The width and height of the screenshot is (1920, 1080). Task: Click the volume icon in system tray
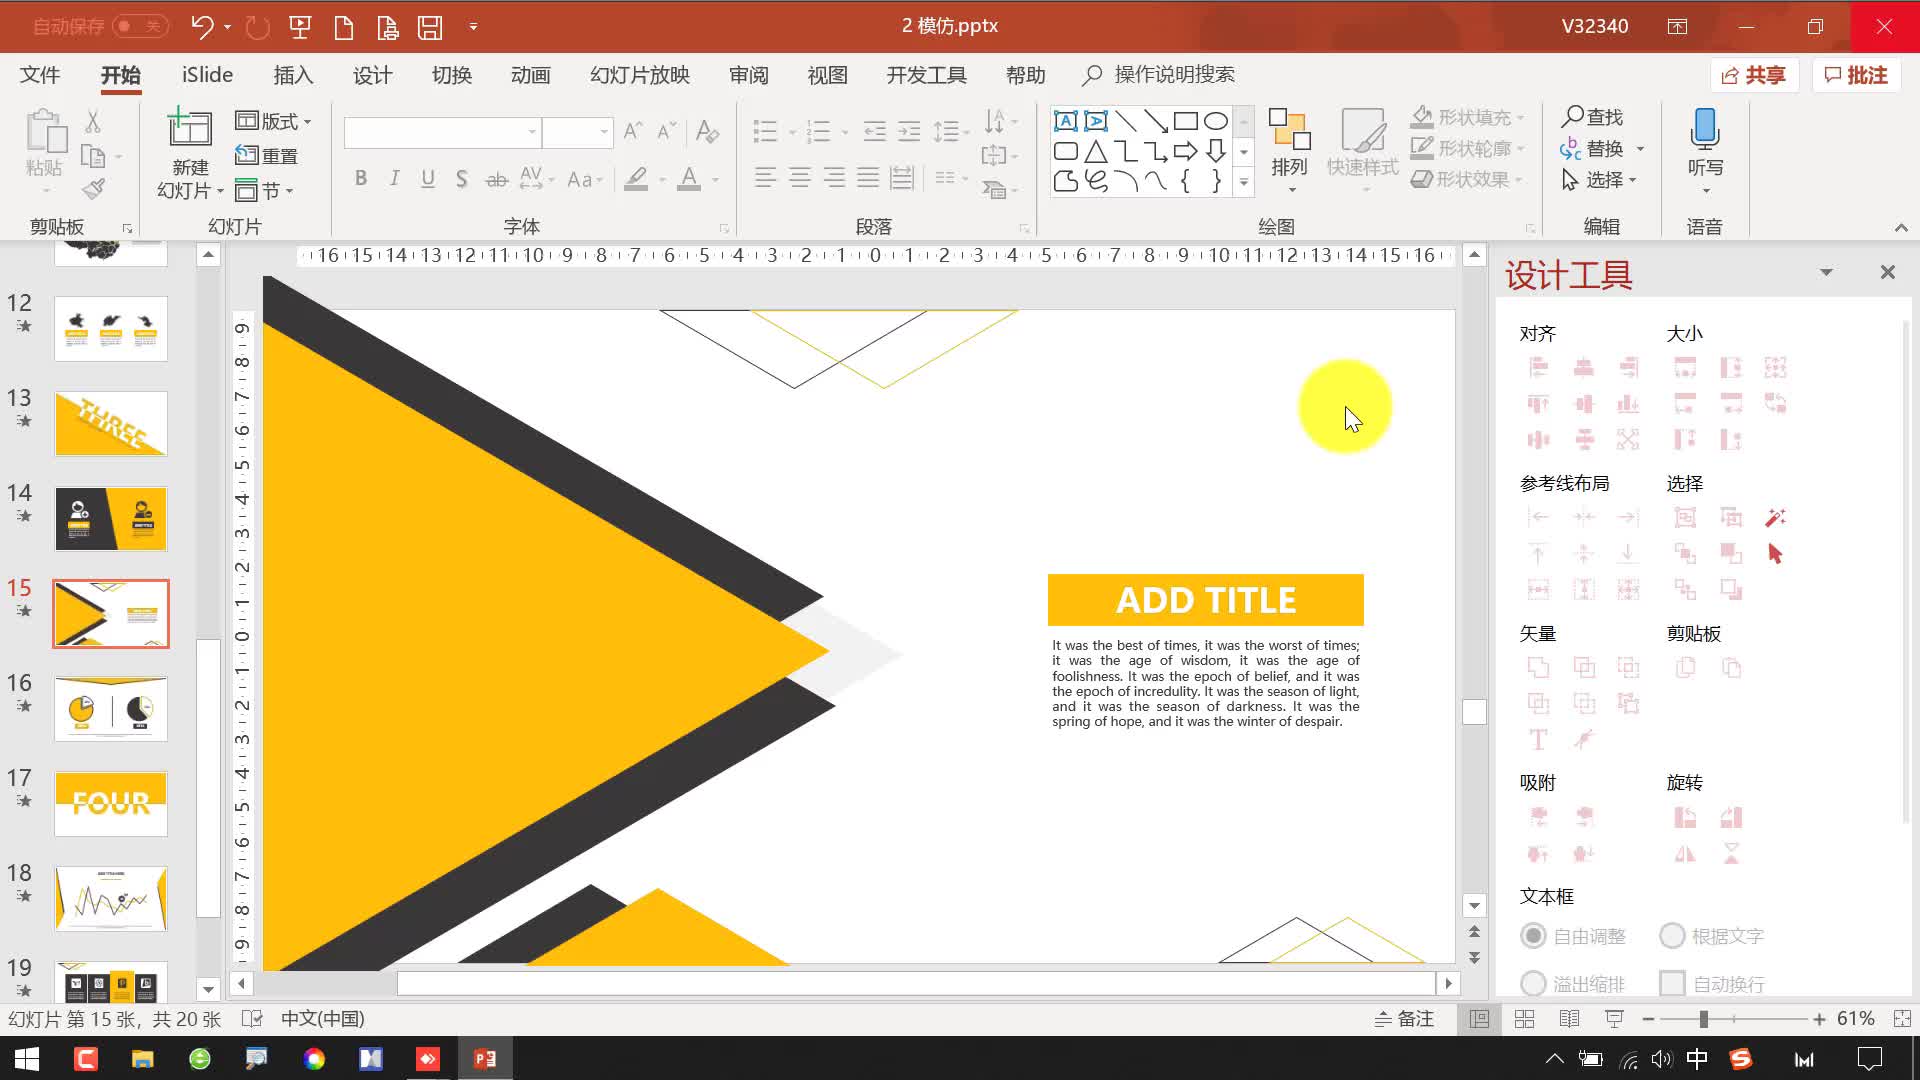click(1661, 1059)
